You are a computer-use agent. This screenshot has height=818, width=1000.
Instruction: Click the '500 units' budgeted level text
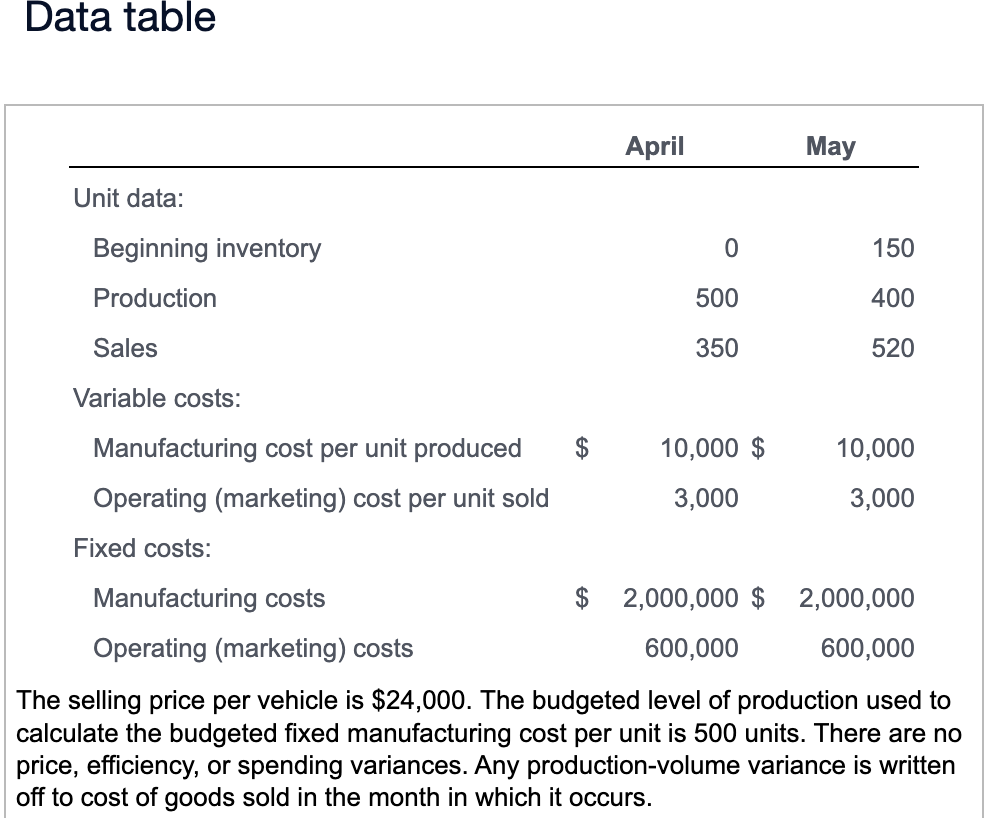(751, 733)
